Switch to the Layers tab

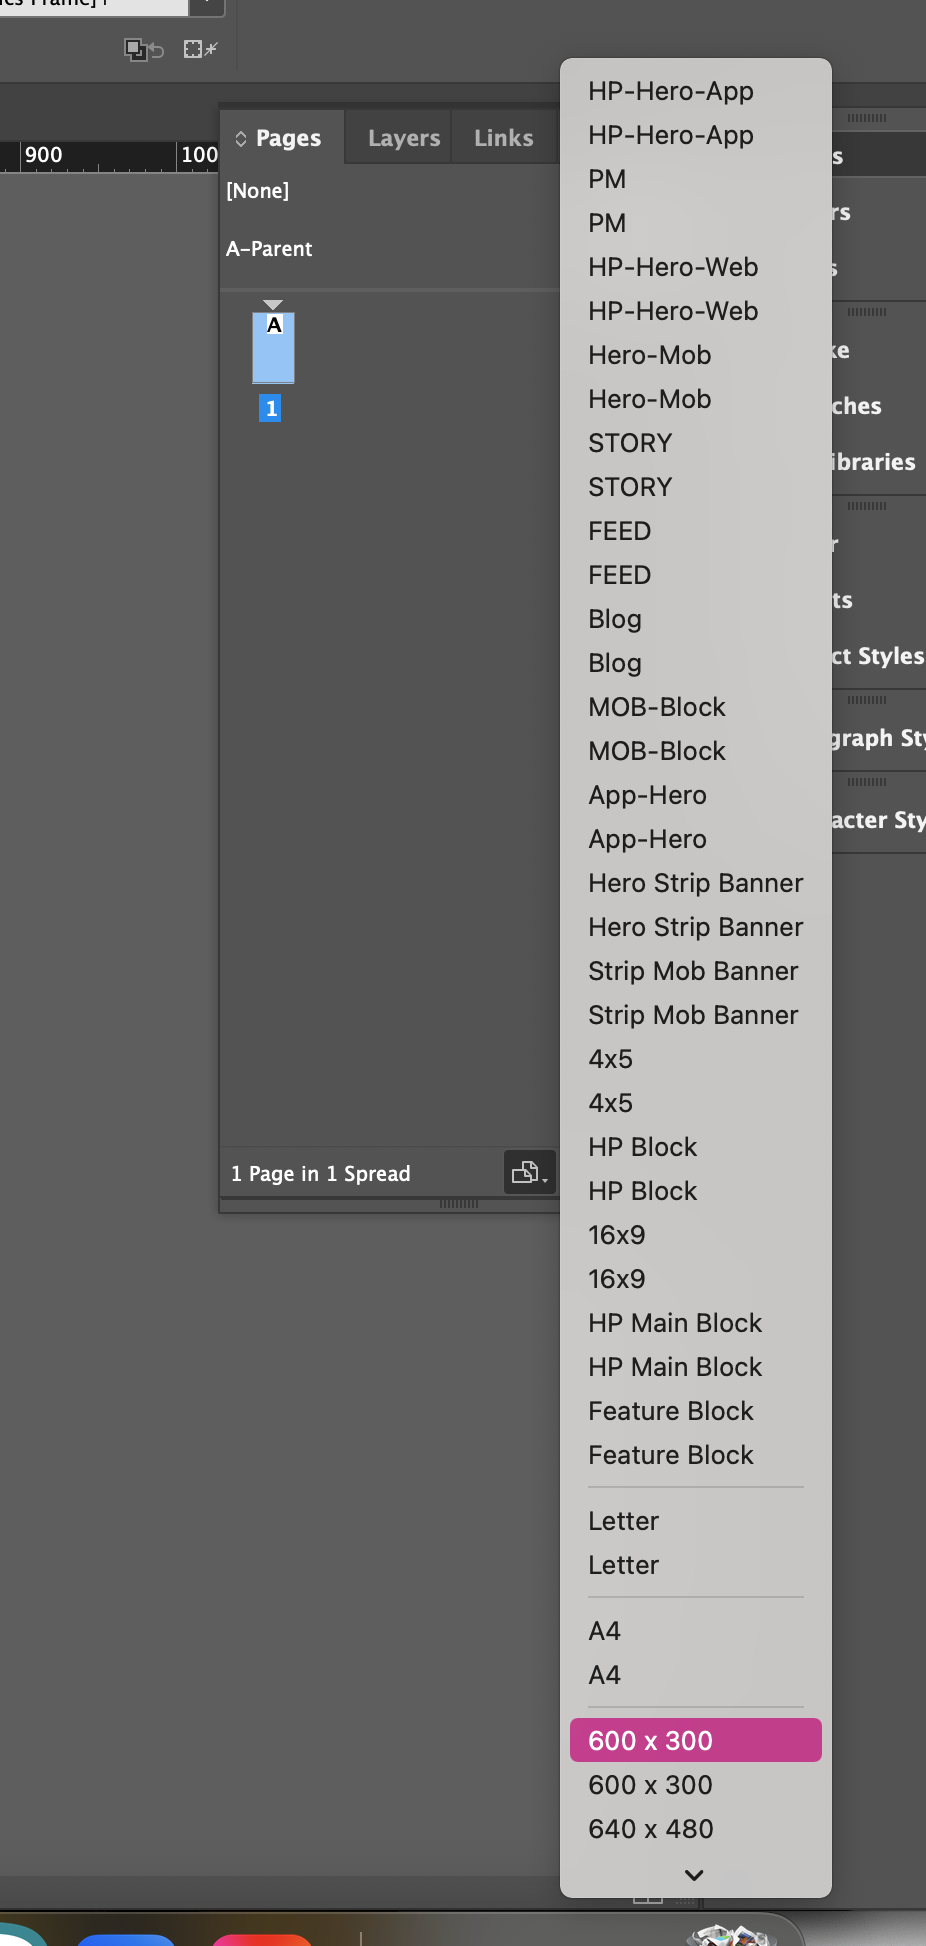(404, 137)
